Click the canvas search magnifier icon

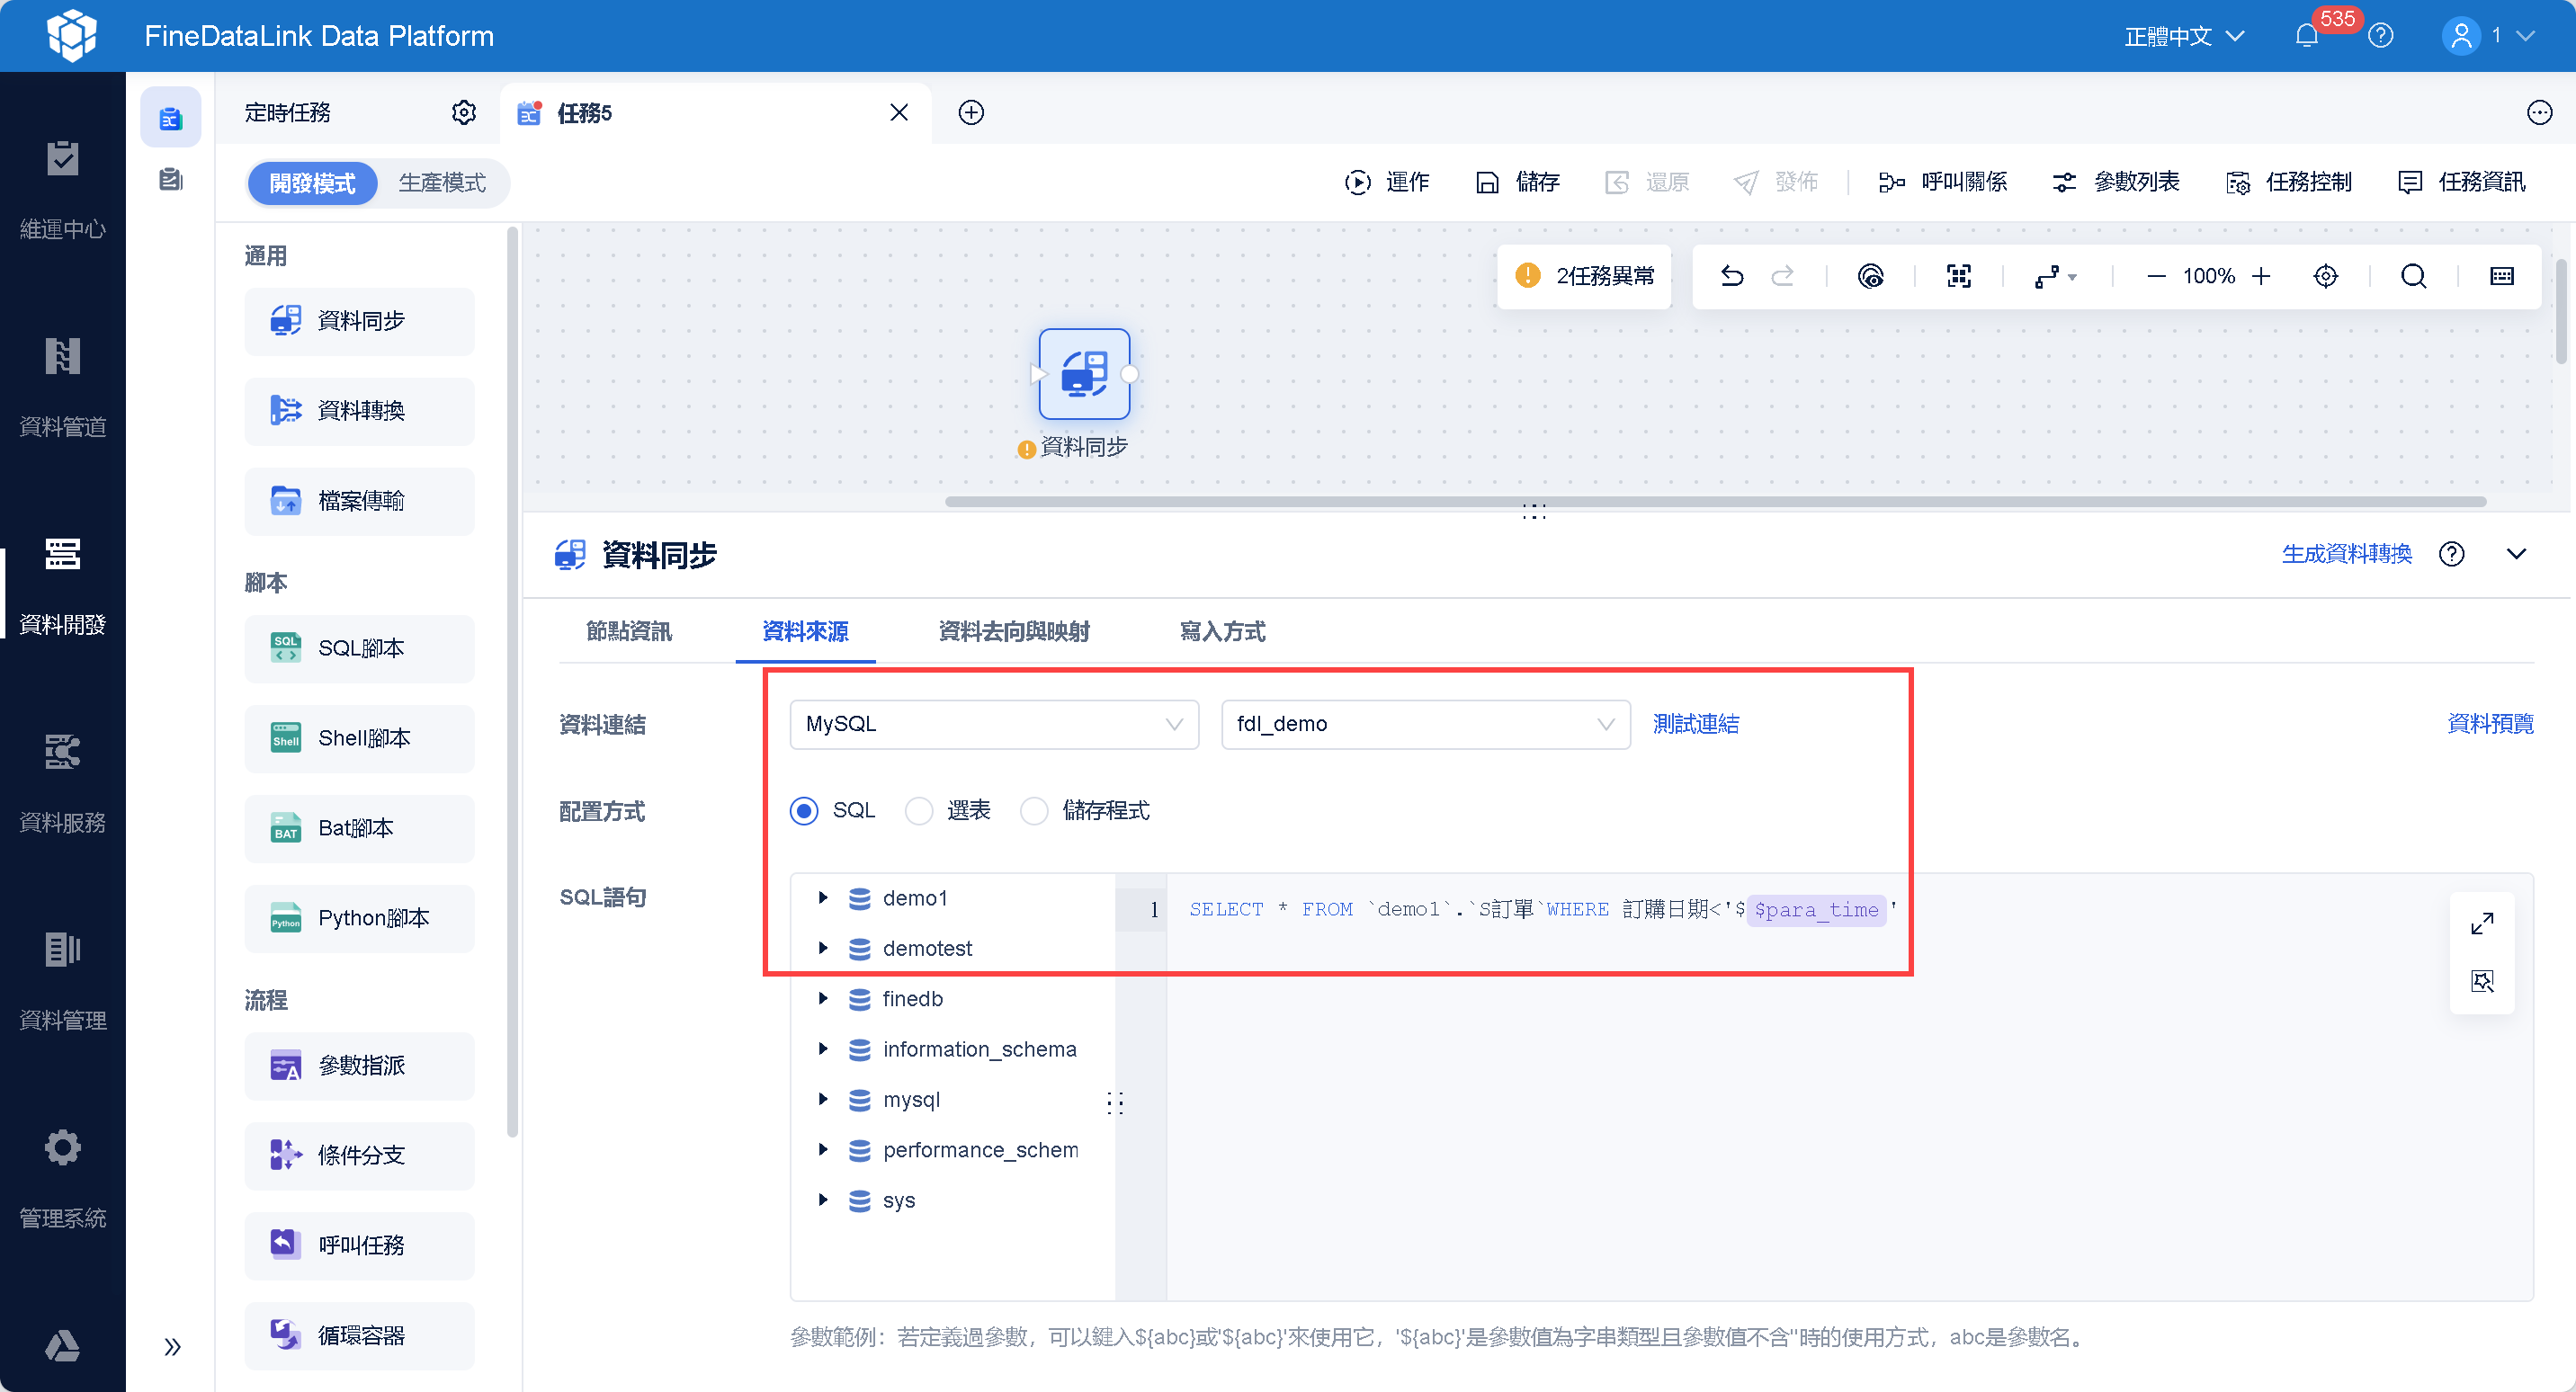click(x=2413, y=276)
